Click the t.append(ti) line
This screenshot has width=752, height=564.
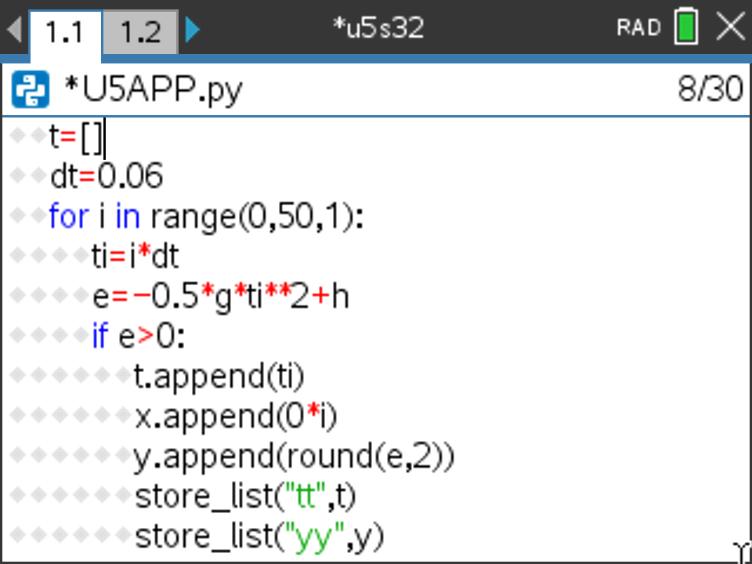[x=218, y=377]
